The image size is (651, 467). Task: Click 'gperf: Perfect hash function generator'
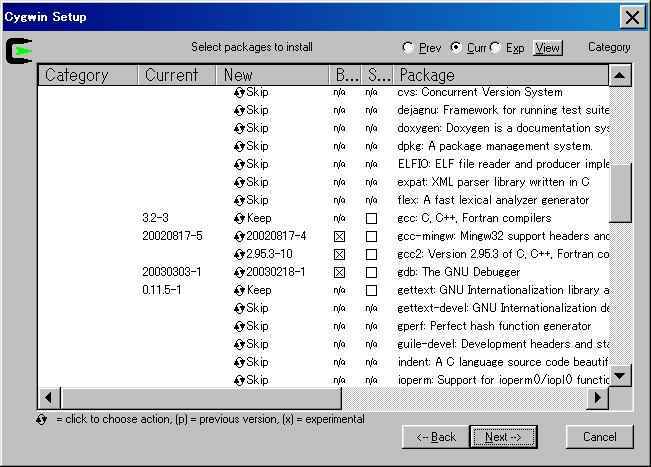(494, 326)
